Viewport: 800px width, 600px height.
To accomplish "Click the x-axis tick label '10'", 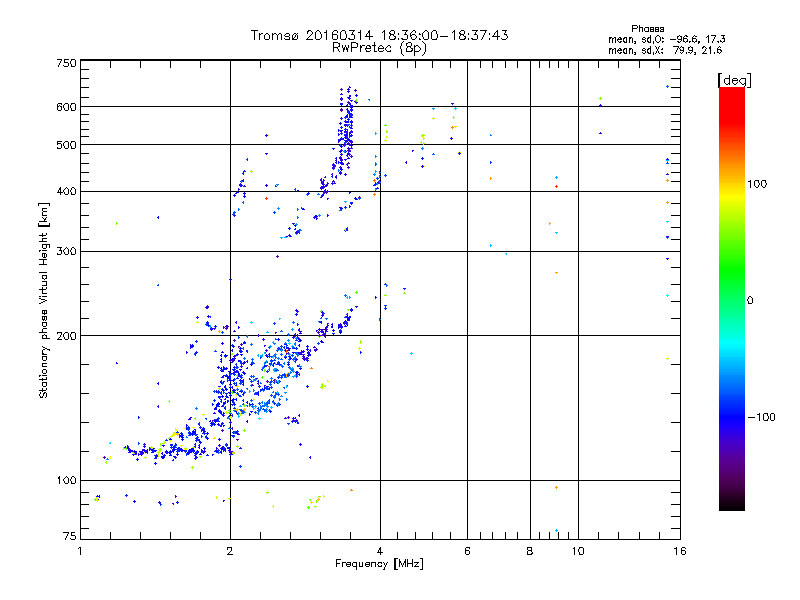I will pyautogui.click(x=578, y=551).
